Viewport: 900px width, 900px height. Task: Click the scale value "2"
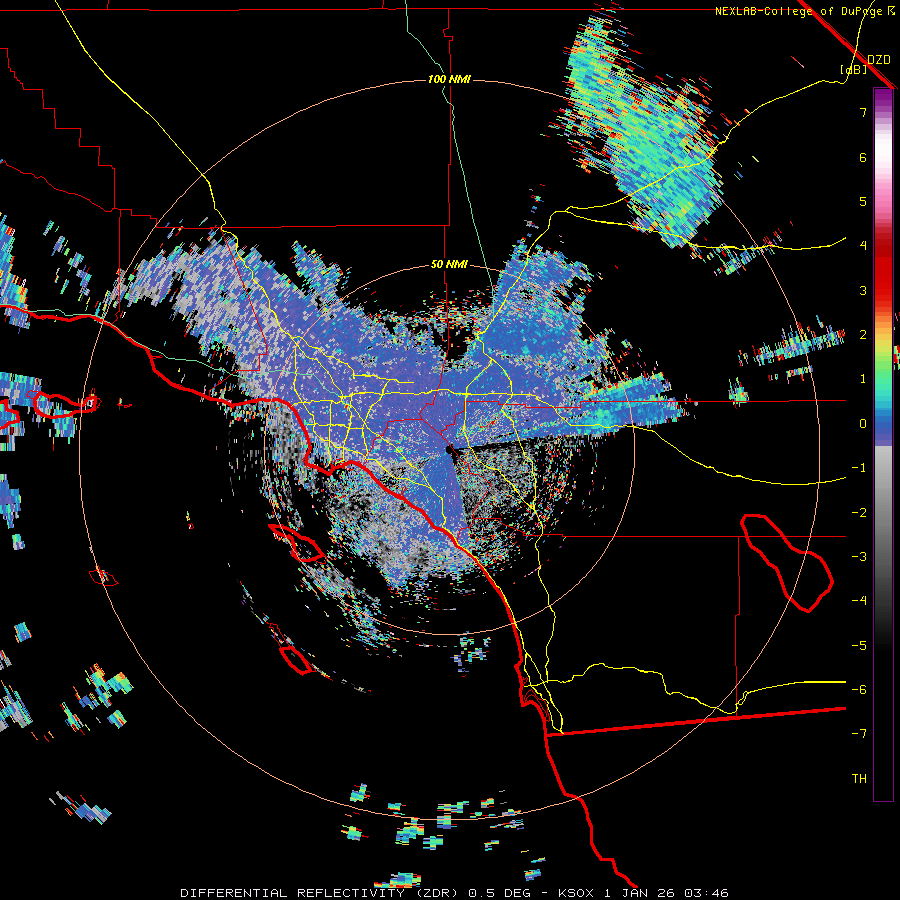click(x=863, y=335)
